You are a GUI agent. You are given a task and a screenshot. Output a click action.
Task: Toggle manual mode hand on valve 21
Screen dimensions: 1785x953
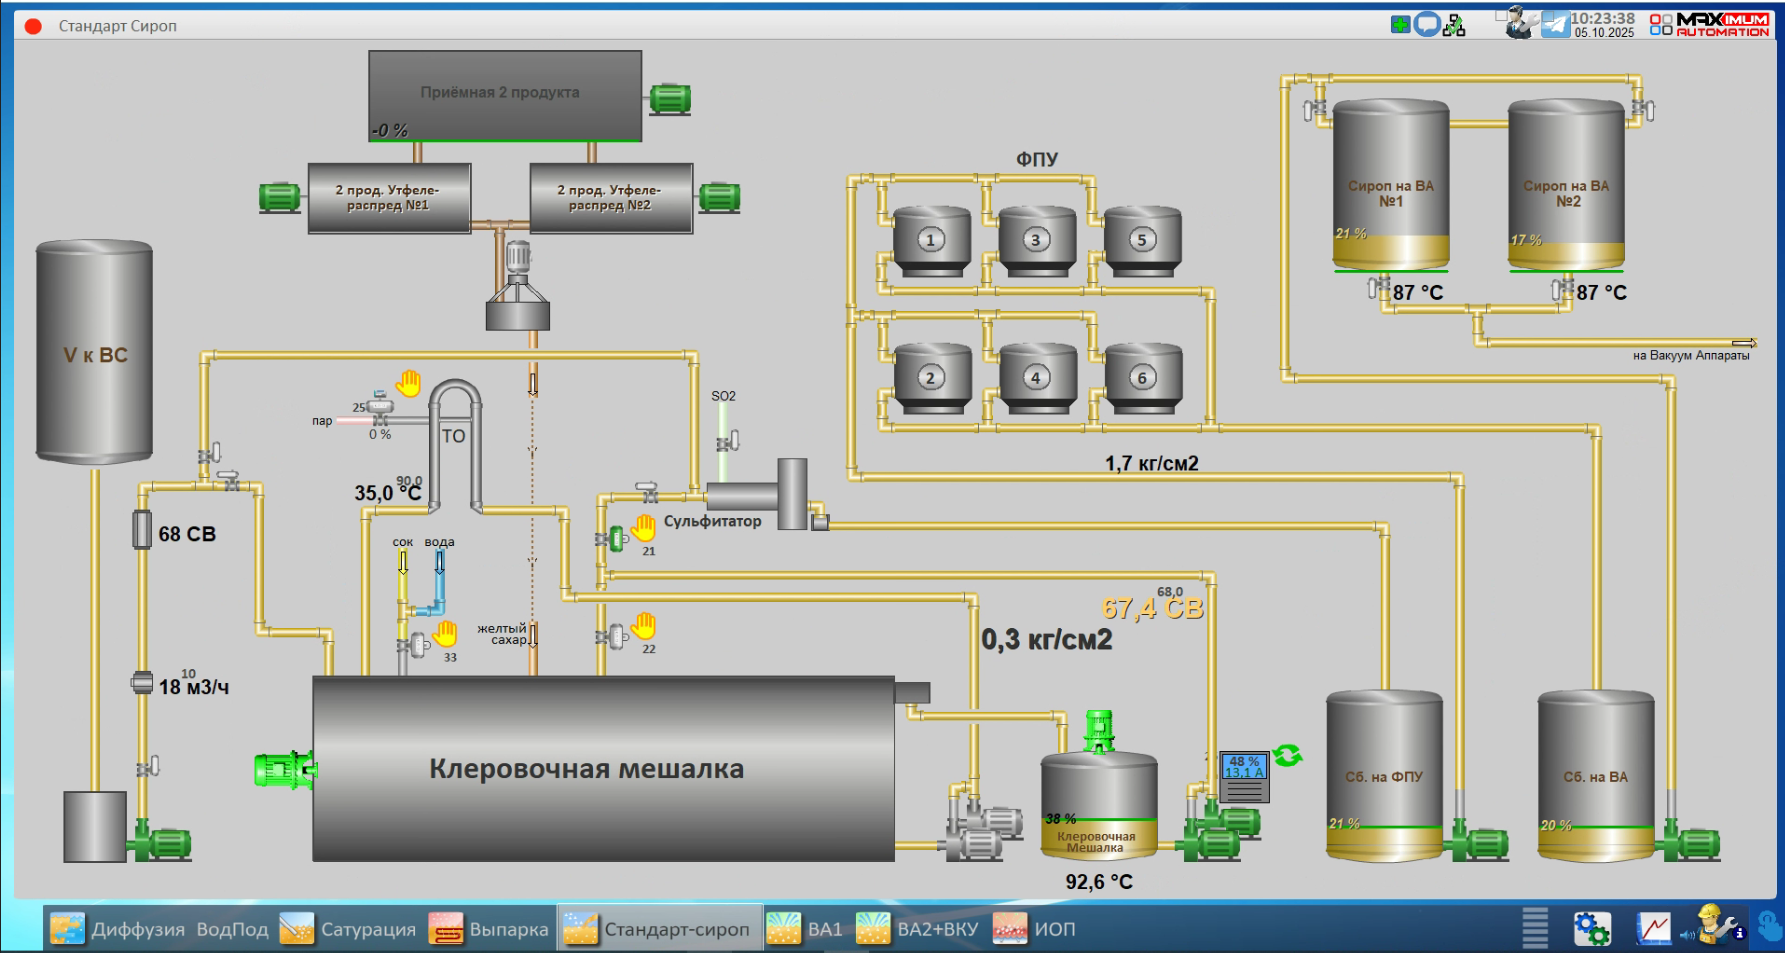[x=644, y=527]
